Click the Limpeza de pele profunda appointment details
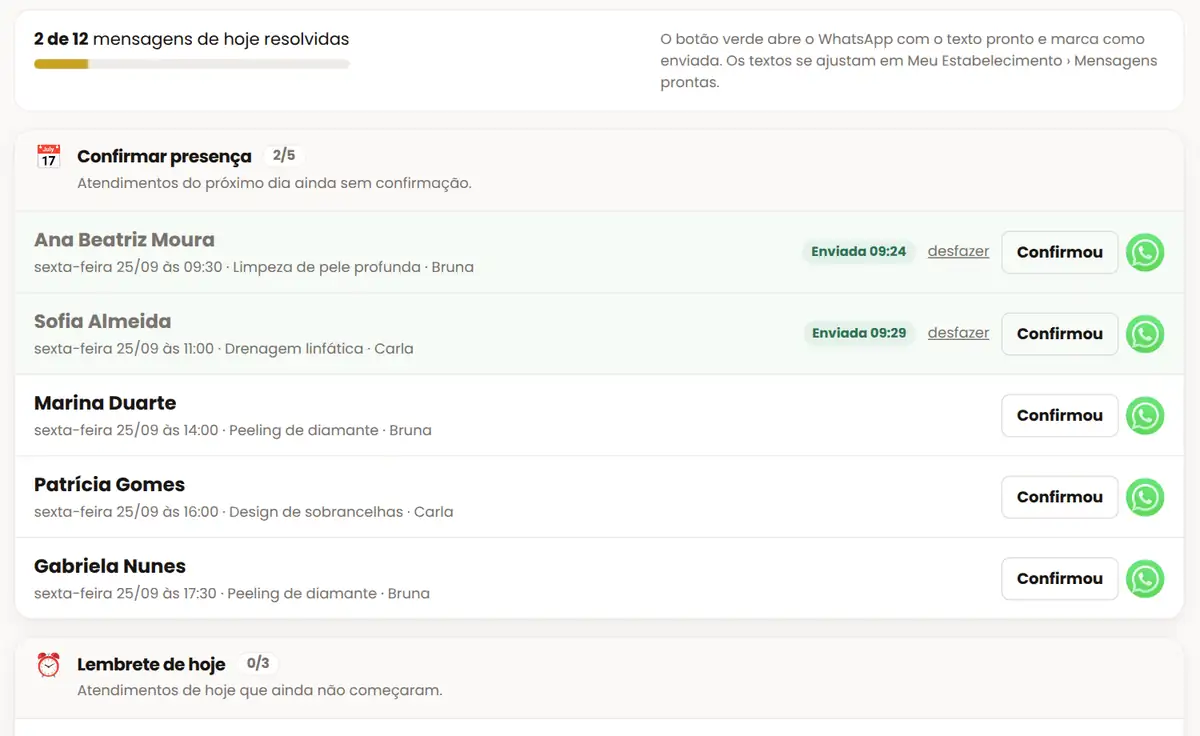1200x736 pixels. tap(254, 267)
